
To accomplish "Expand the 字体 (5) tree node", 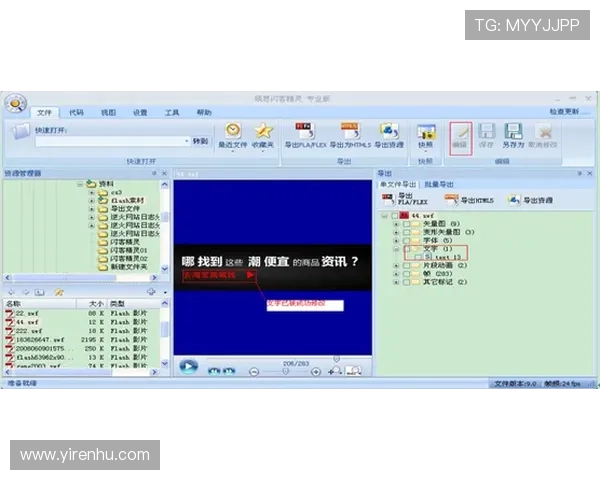I will click(x=397, y=240).
